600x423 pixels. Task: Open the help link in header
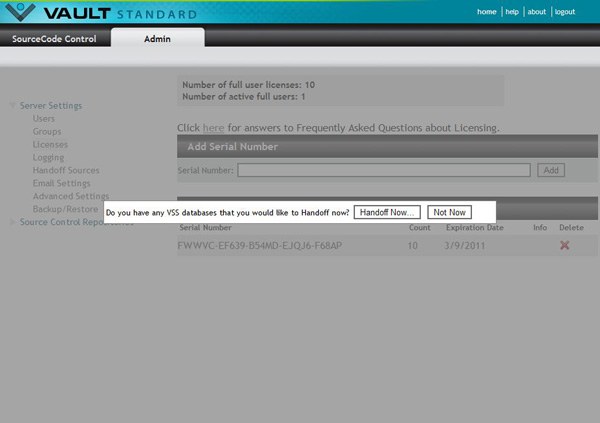(x=512, y=12)
